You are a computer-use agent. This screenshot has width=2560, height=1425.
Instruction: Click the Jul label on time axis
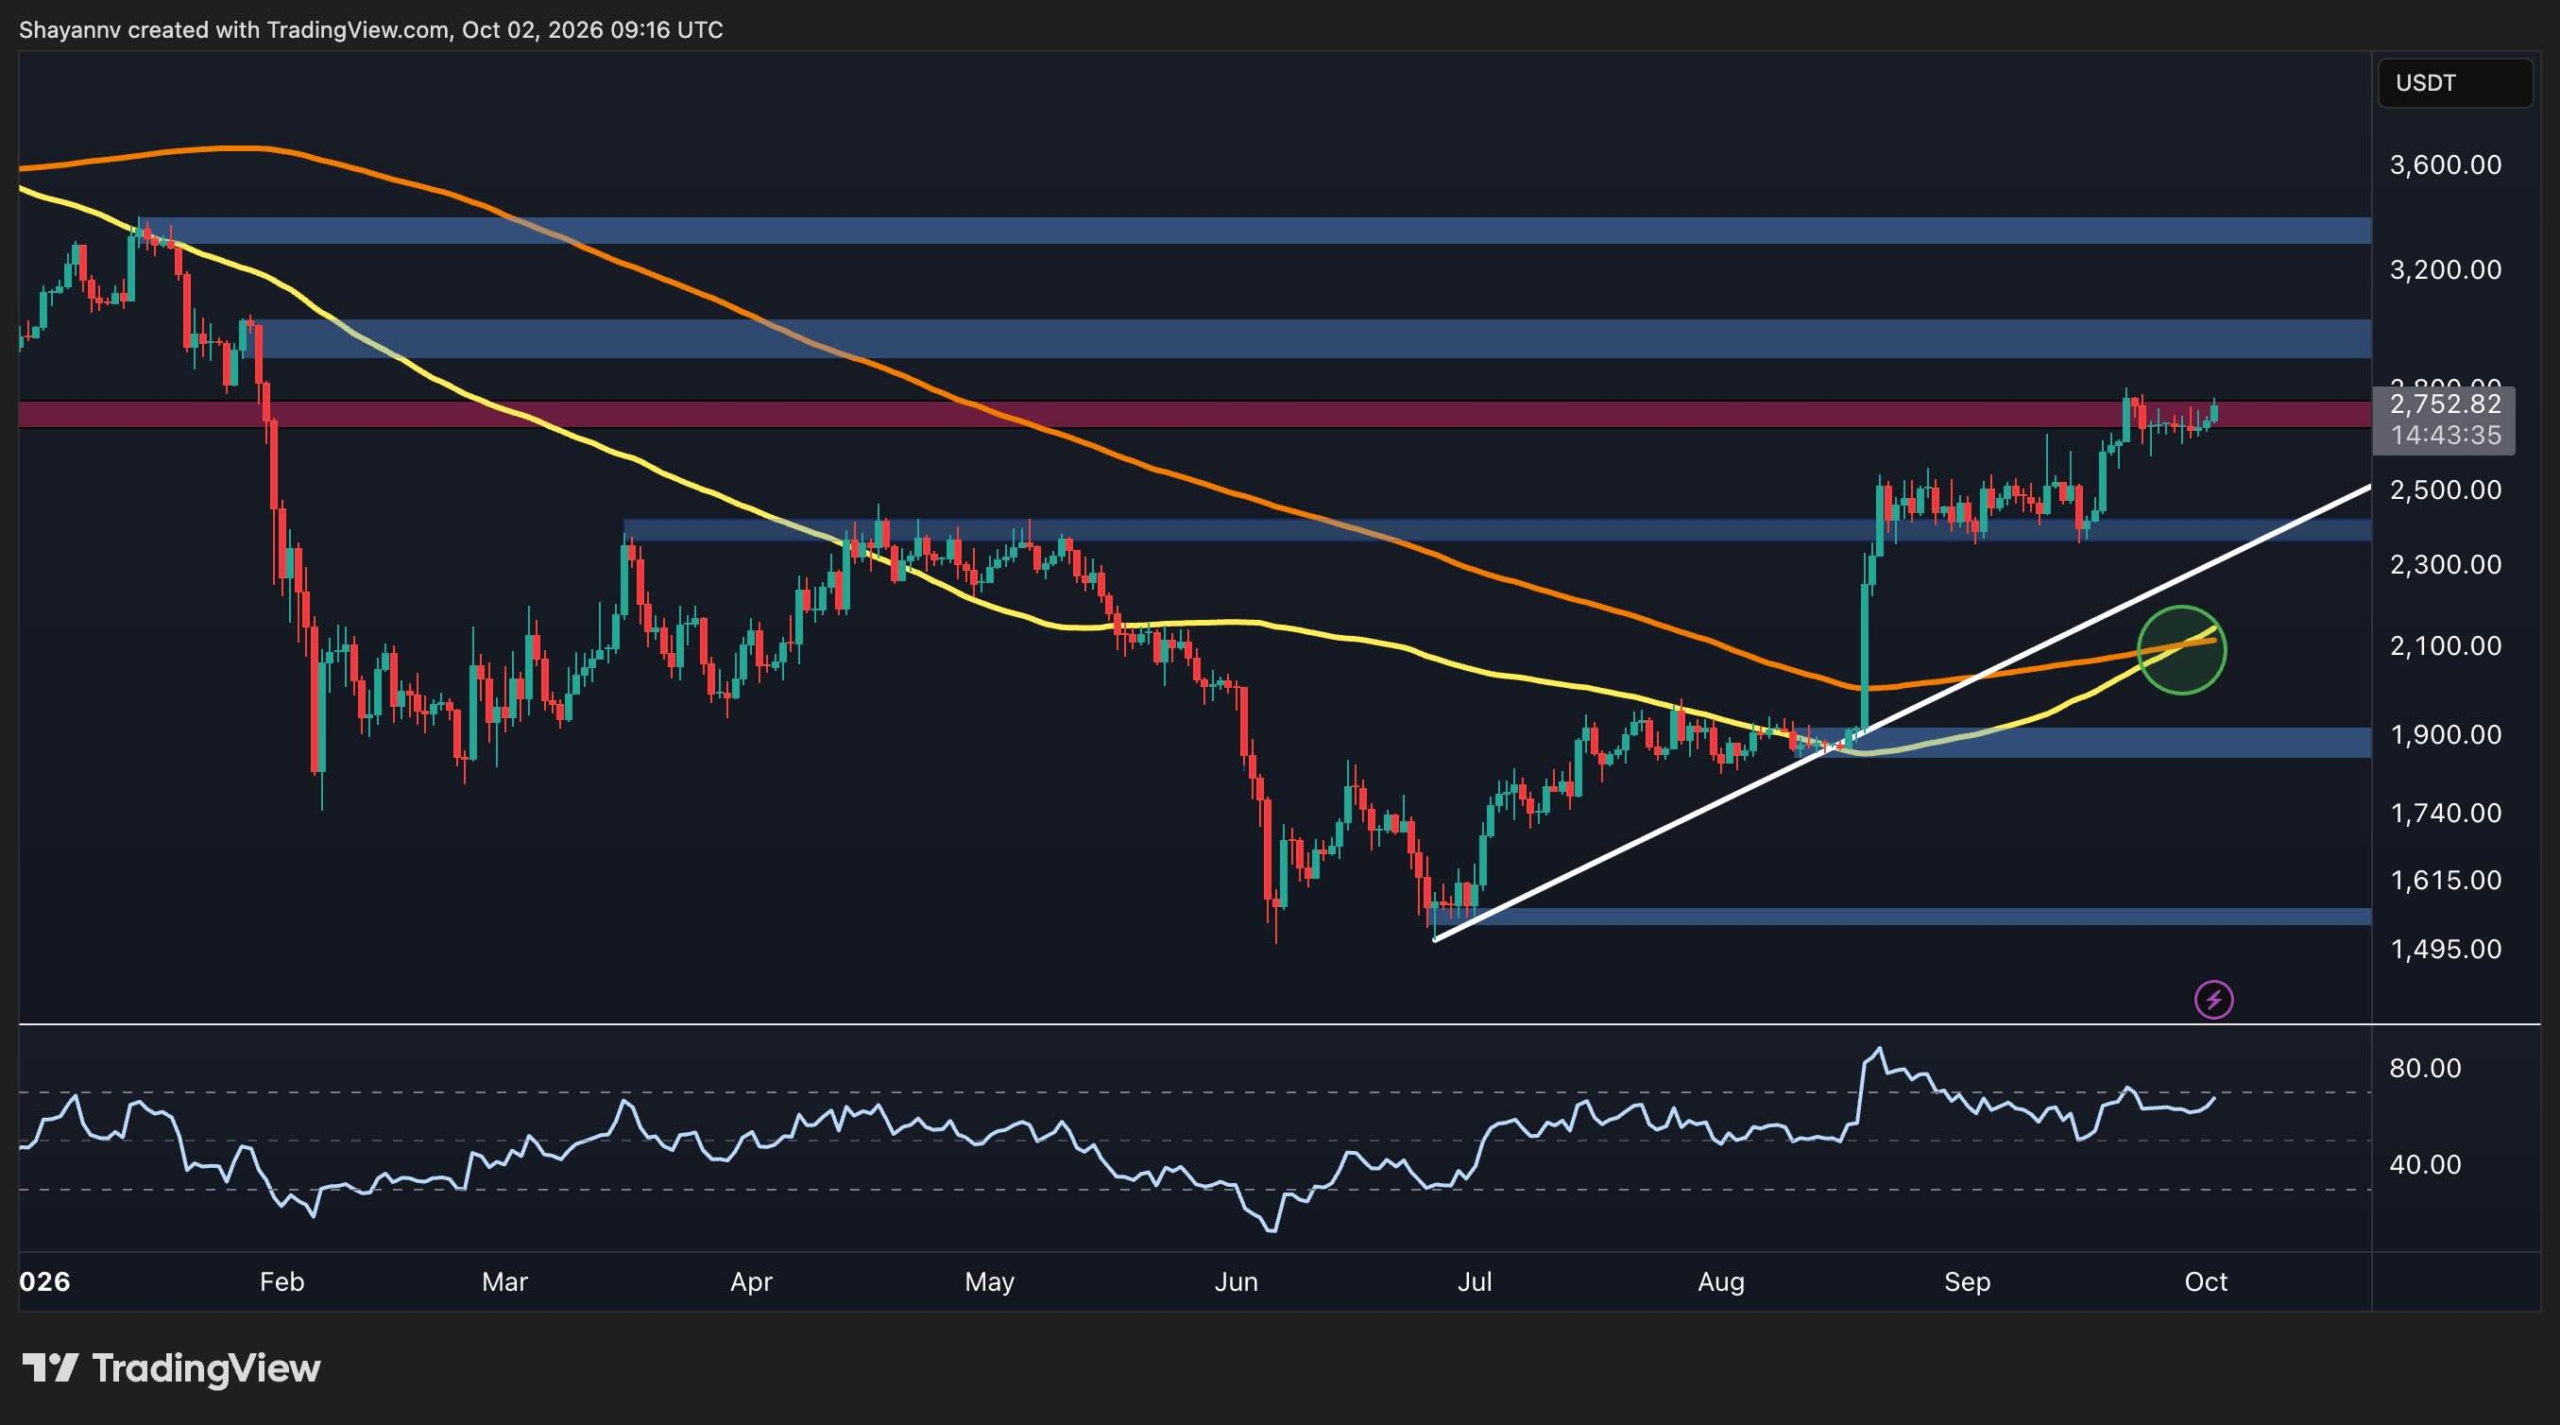pyautogui.click(x=1474, y=1282)
